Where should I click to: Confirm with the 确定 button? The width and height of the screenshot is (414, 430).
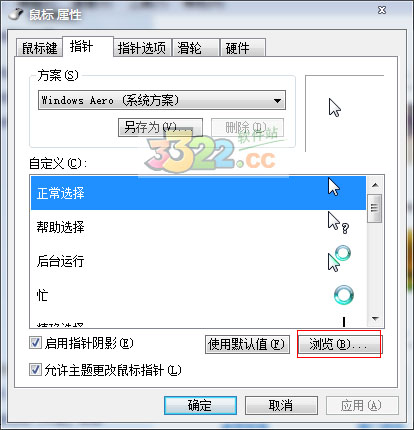click(x=200, y=405)
